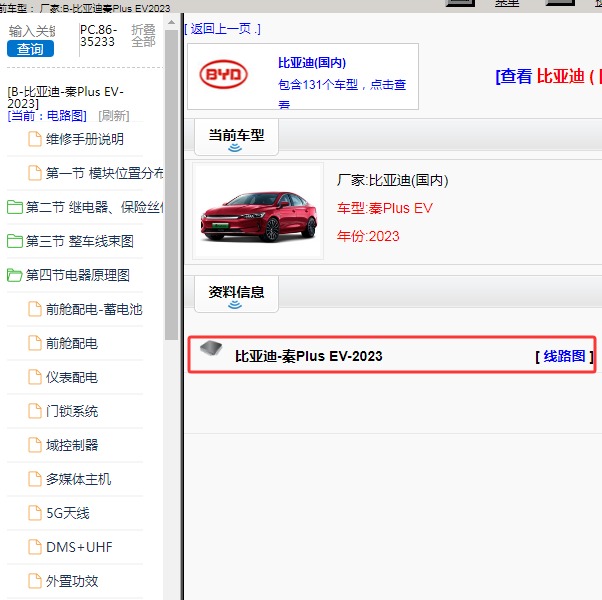Open 比亚迪-秦Plus EV-2023 entry

coord(309,356)
